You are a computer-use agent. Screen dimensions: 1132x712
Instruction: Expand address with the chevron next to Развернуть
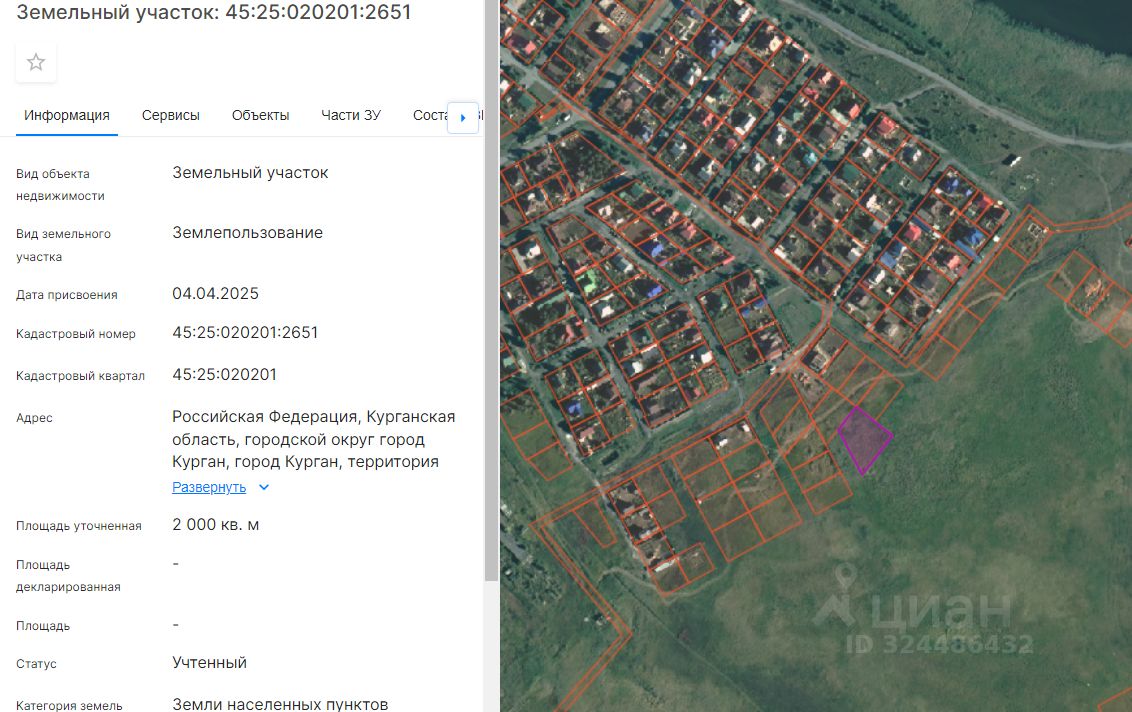point(264,487)
